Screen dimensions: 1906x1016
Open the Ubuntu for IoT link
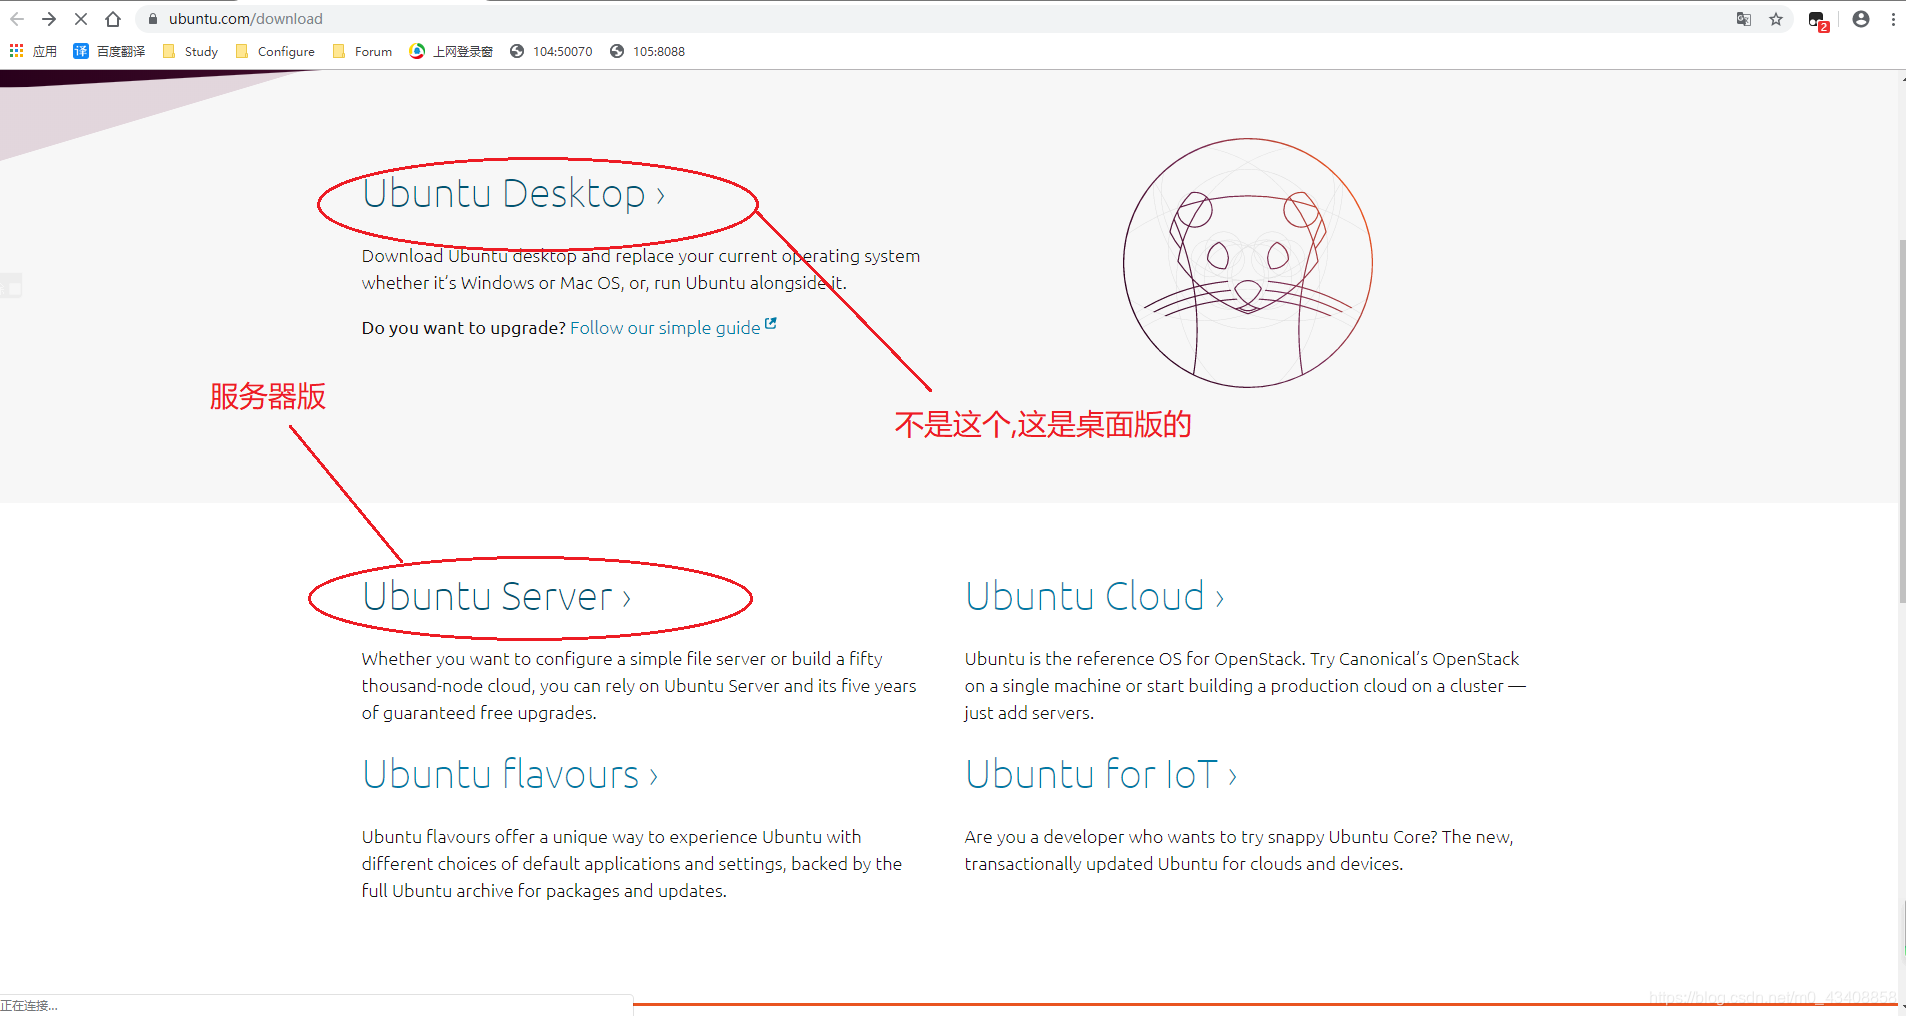click(x=1101, y=775)
